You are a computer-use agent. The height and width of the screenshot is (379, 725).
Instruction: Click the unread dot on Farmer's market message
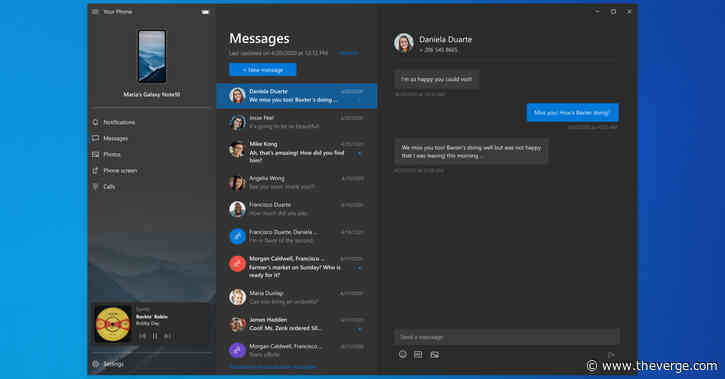(x=359, y=268)
